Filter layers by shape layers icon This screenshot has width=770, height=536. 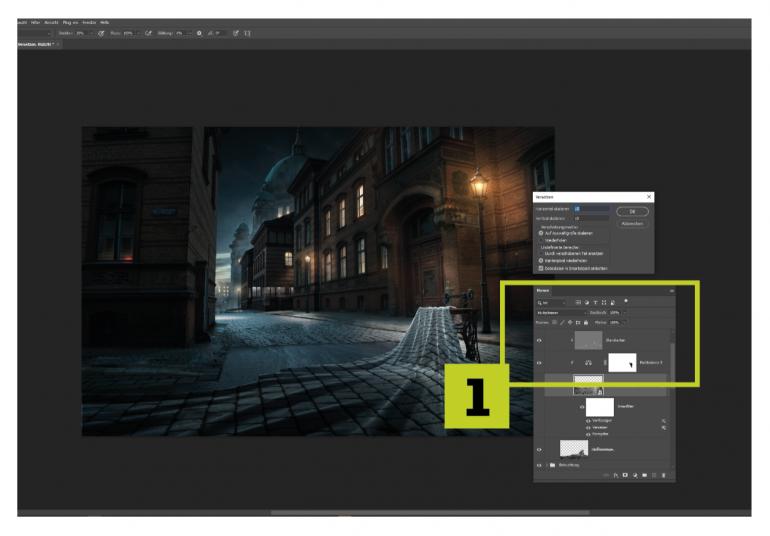(x=604, y=303)
